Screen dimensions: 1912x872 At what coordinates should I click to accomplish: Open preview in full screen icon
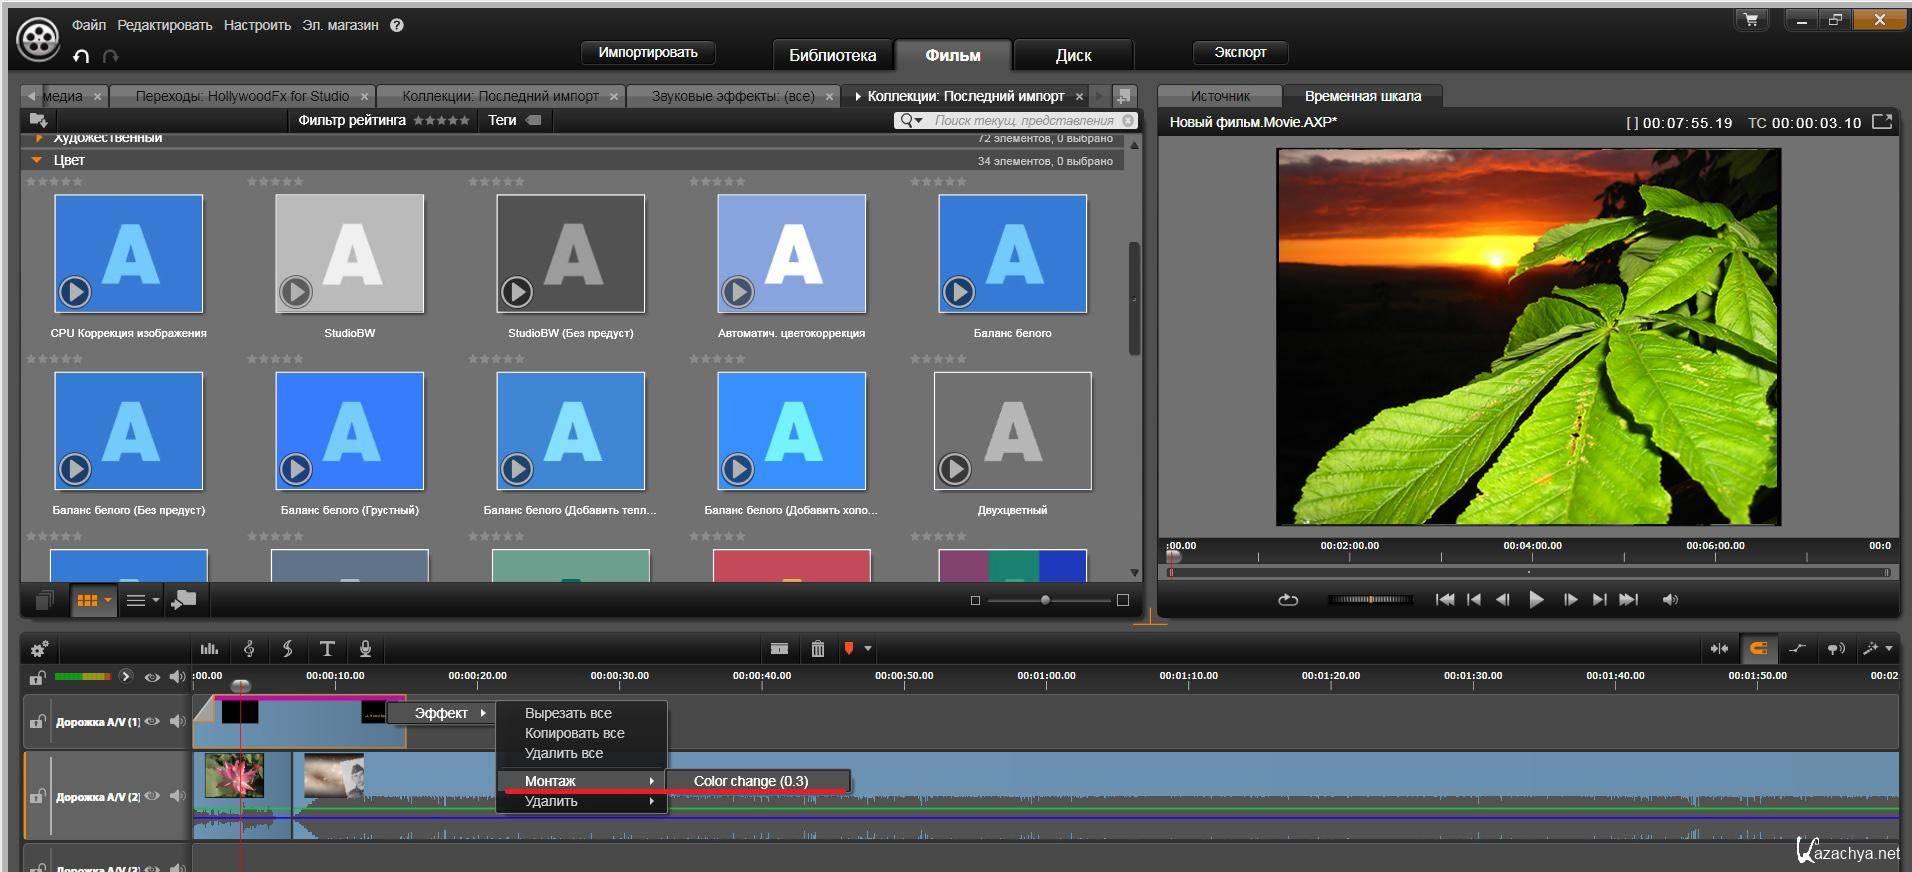1882,122
